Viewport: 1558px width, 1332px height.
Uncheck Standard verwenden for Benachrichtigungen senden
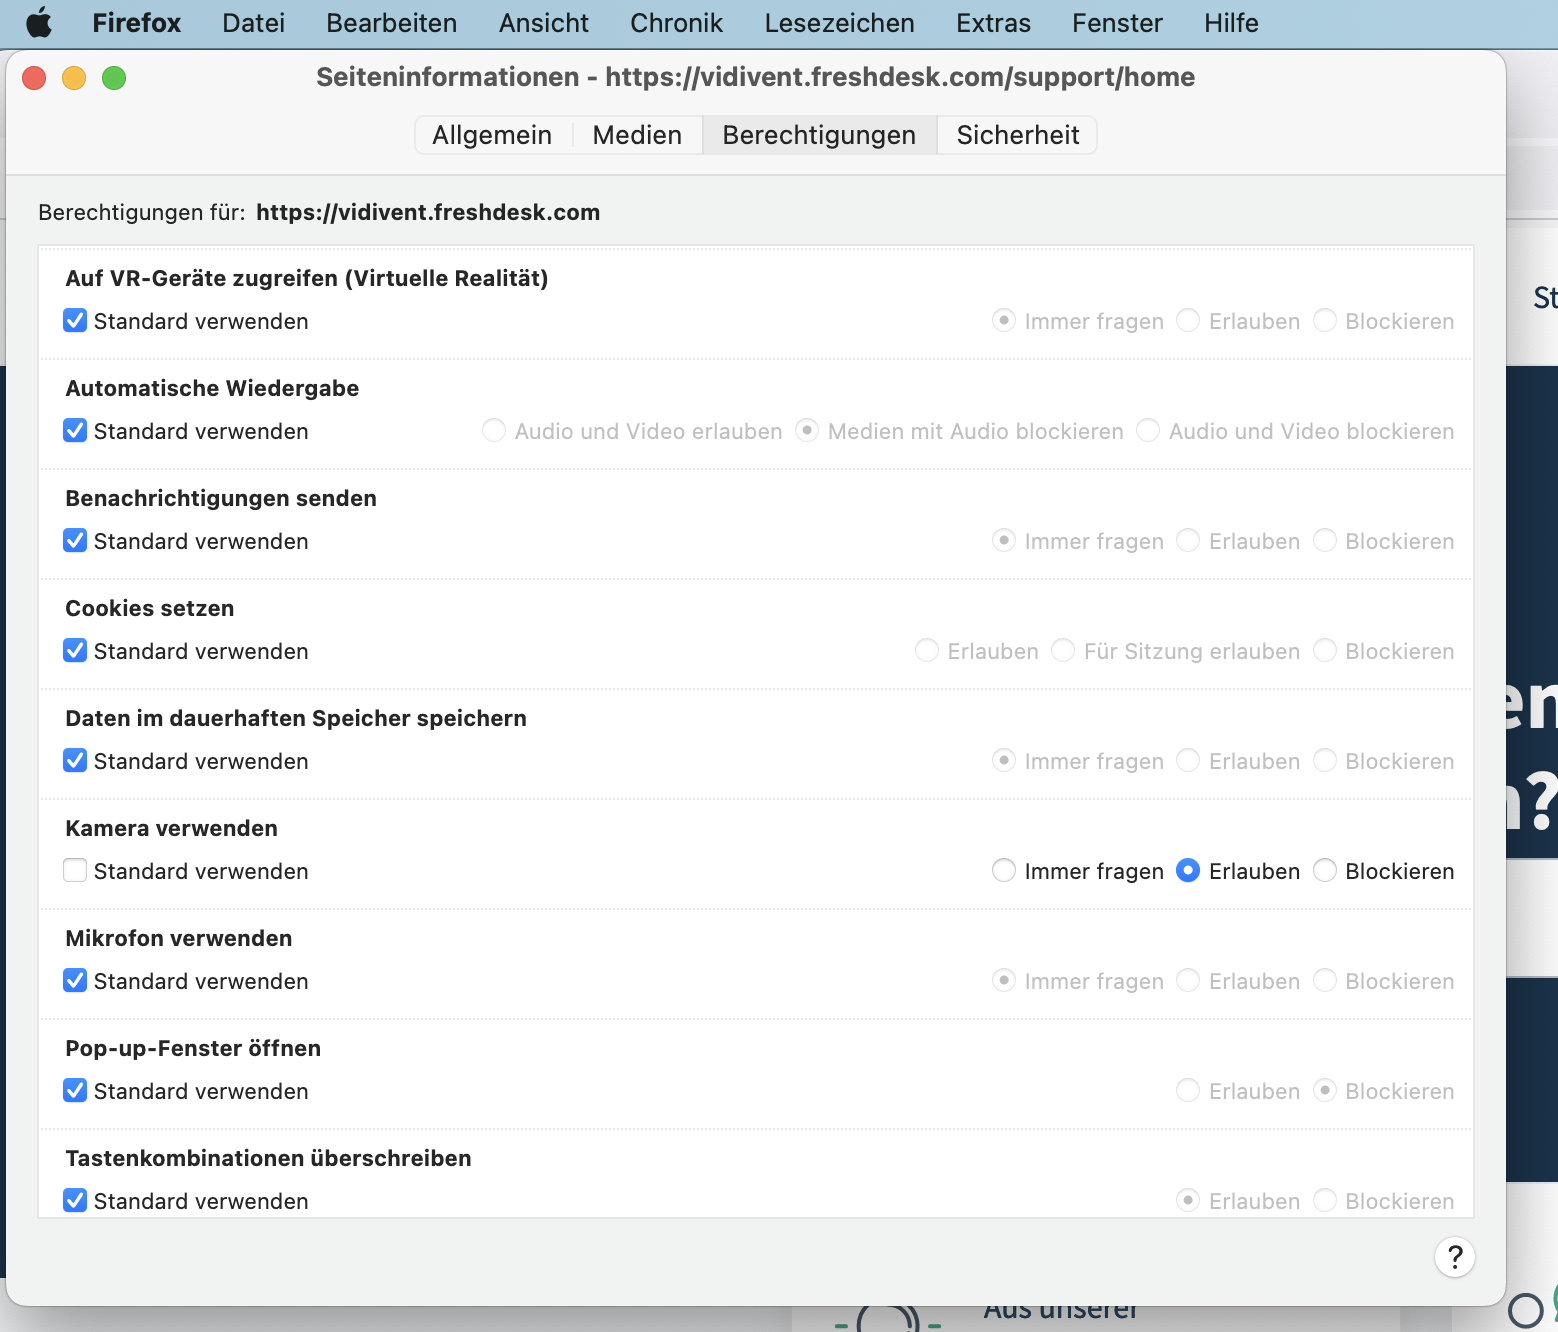[75, 540]
